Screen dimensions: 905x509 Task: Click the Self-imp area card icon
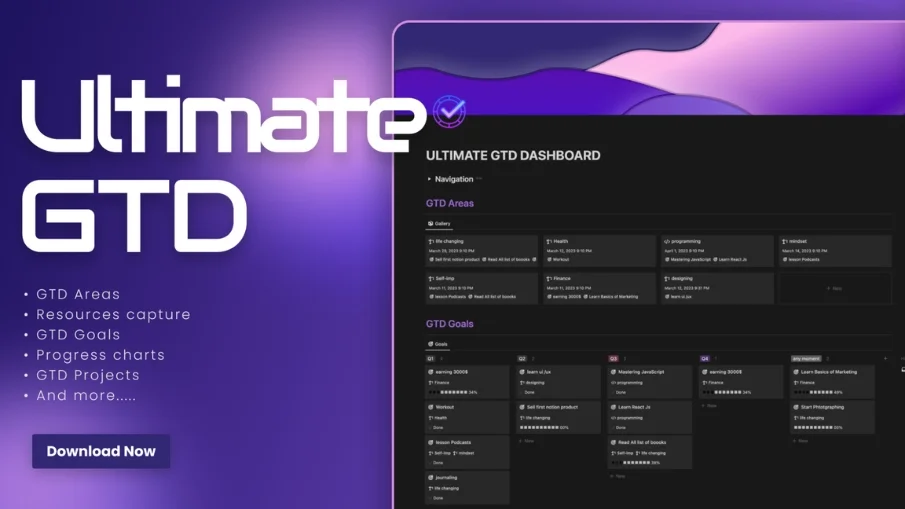tap(431, 278)
